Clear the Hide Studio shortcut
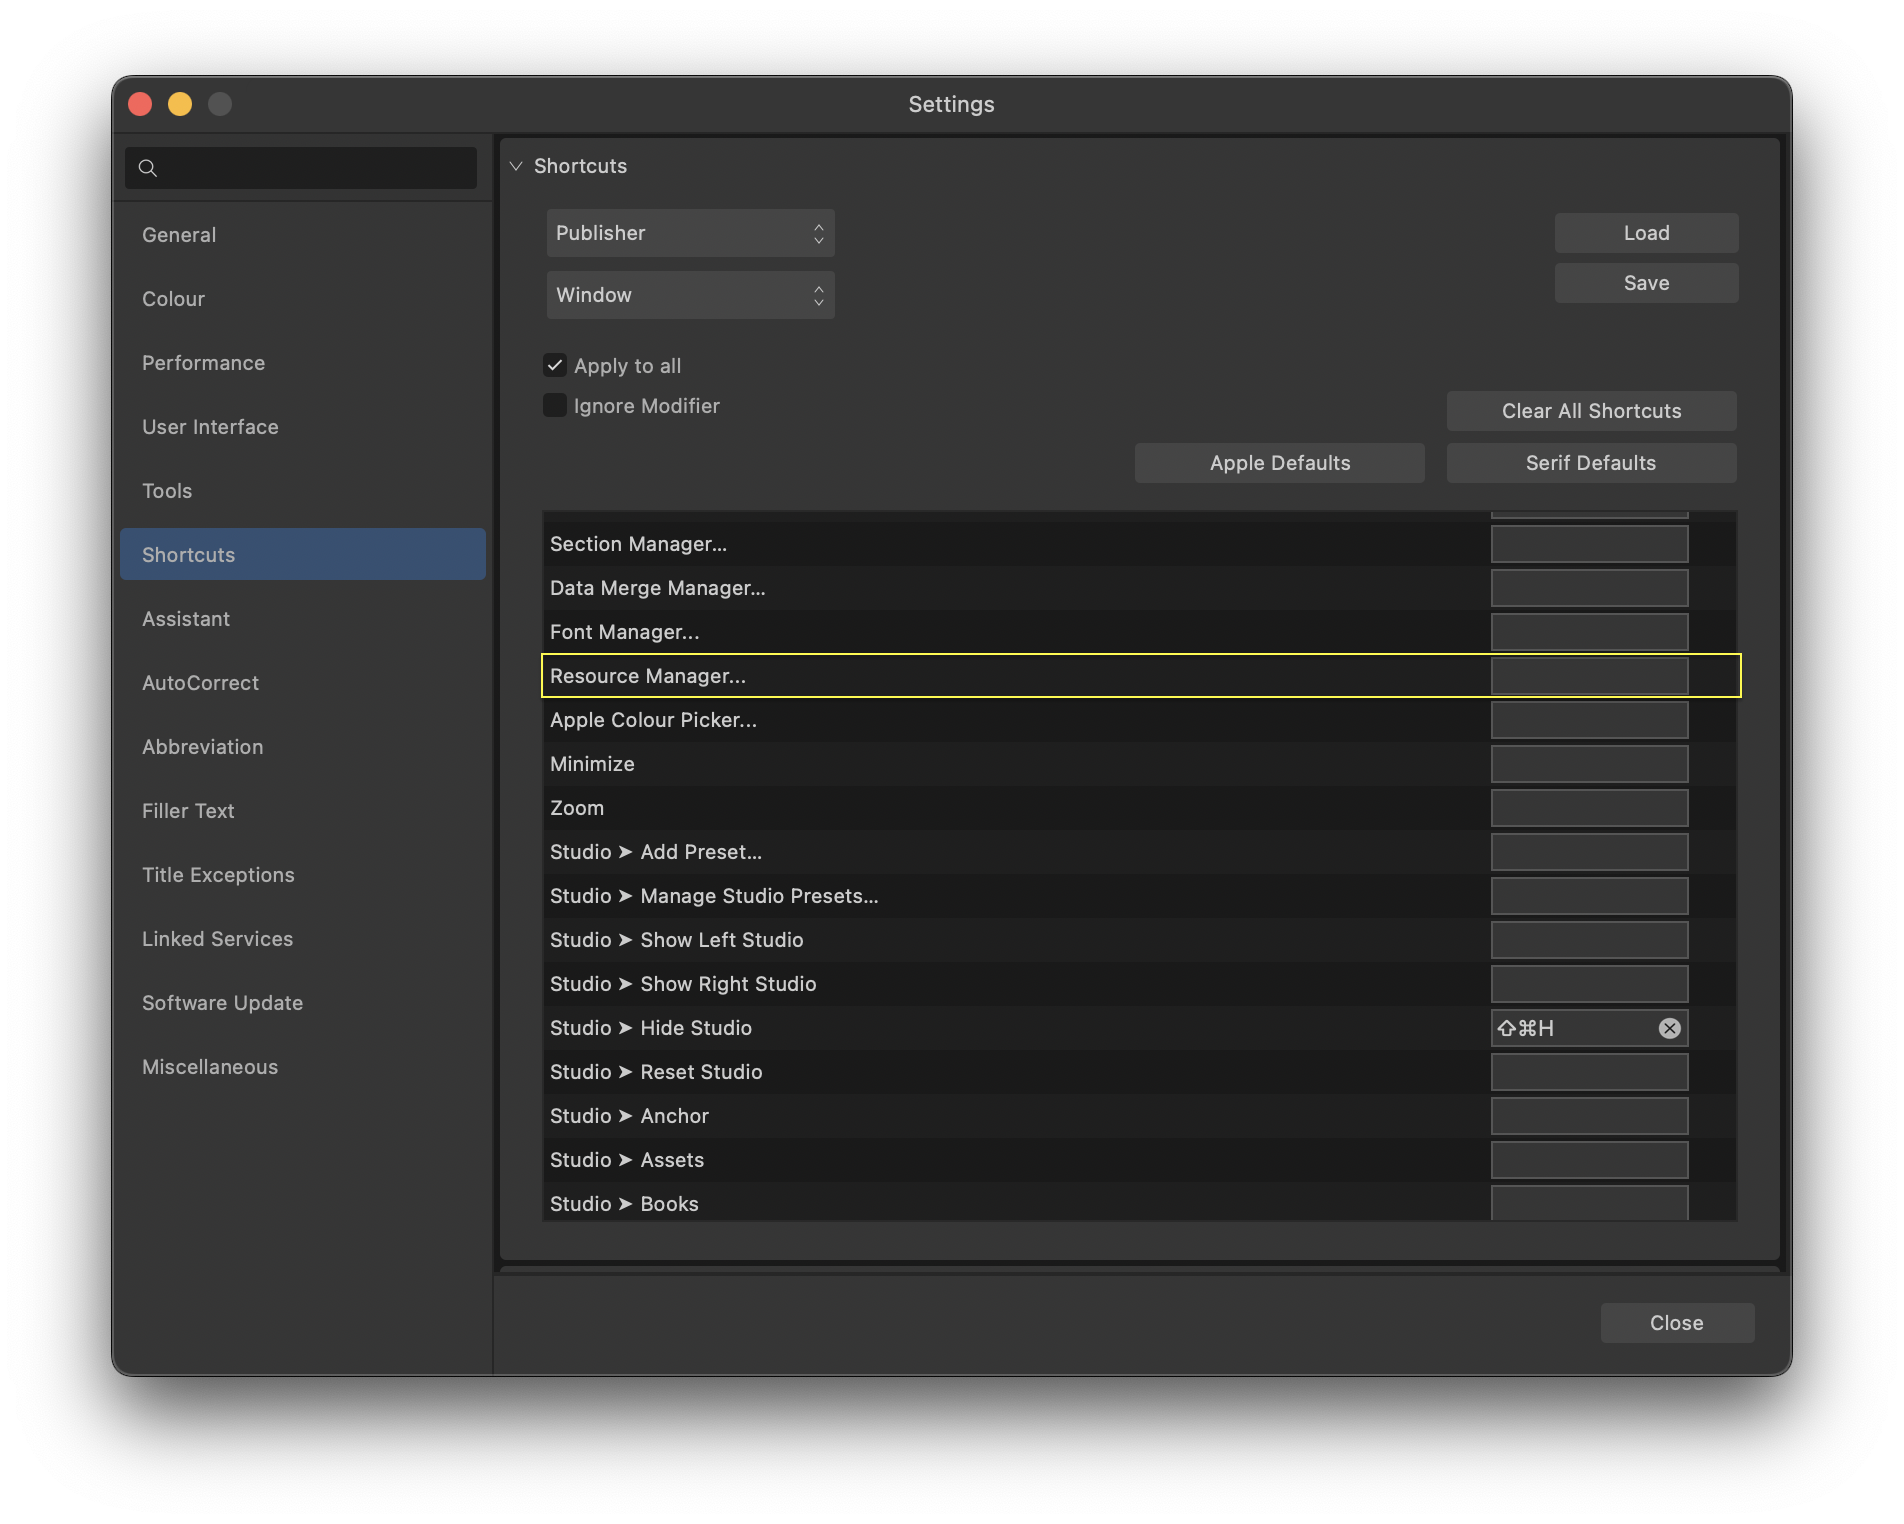The height and width of the screenshot is (1524, 1904). tap(1668, 1027)
